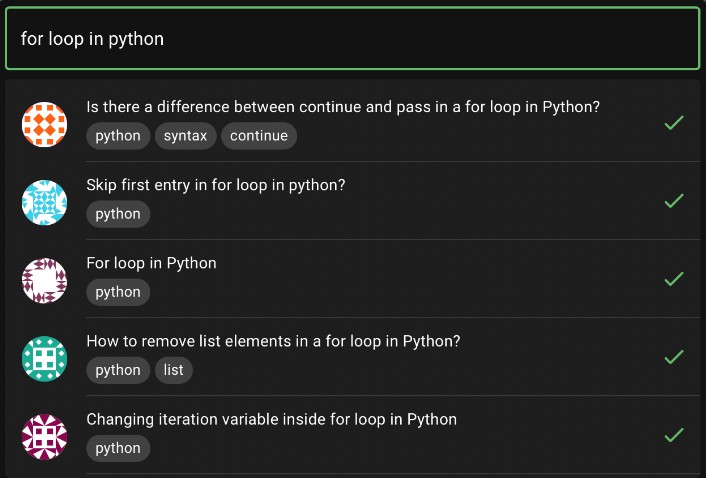Focus the search field containing 'for loop in python'
The height and width of the screenshot is (478, 706).
pos(352,39)
